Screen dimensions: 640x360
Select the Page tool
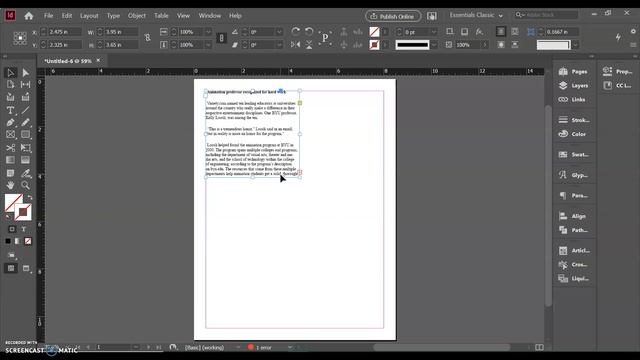click(11, 84)
